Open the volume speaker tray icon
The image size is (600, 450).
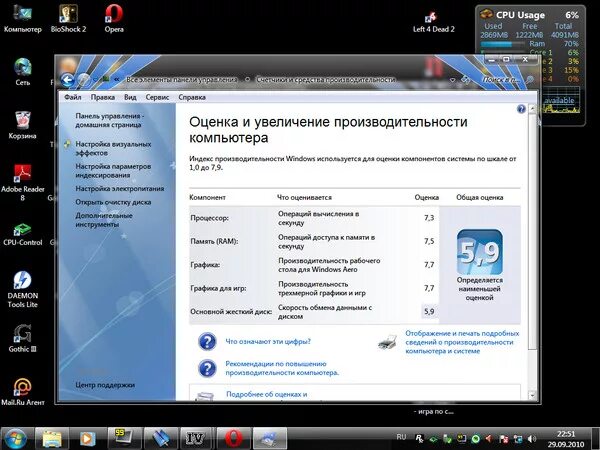click(x=532, y=439)
